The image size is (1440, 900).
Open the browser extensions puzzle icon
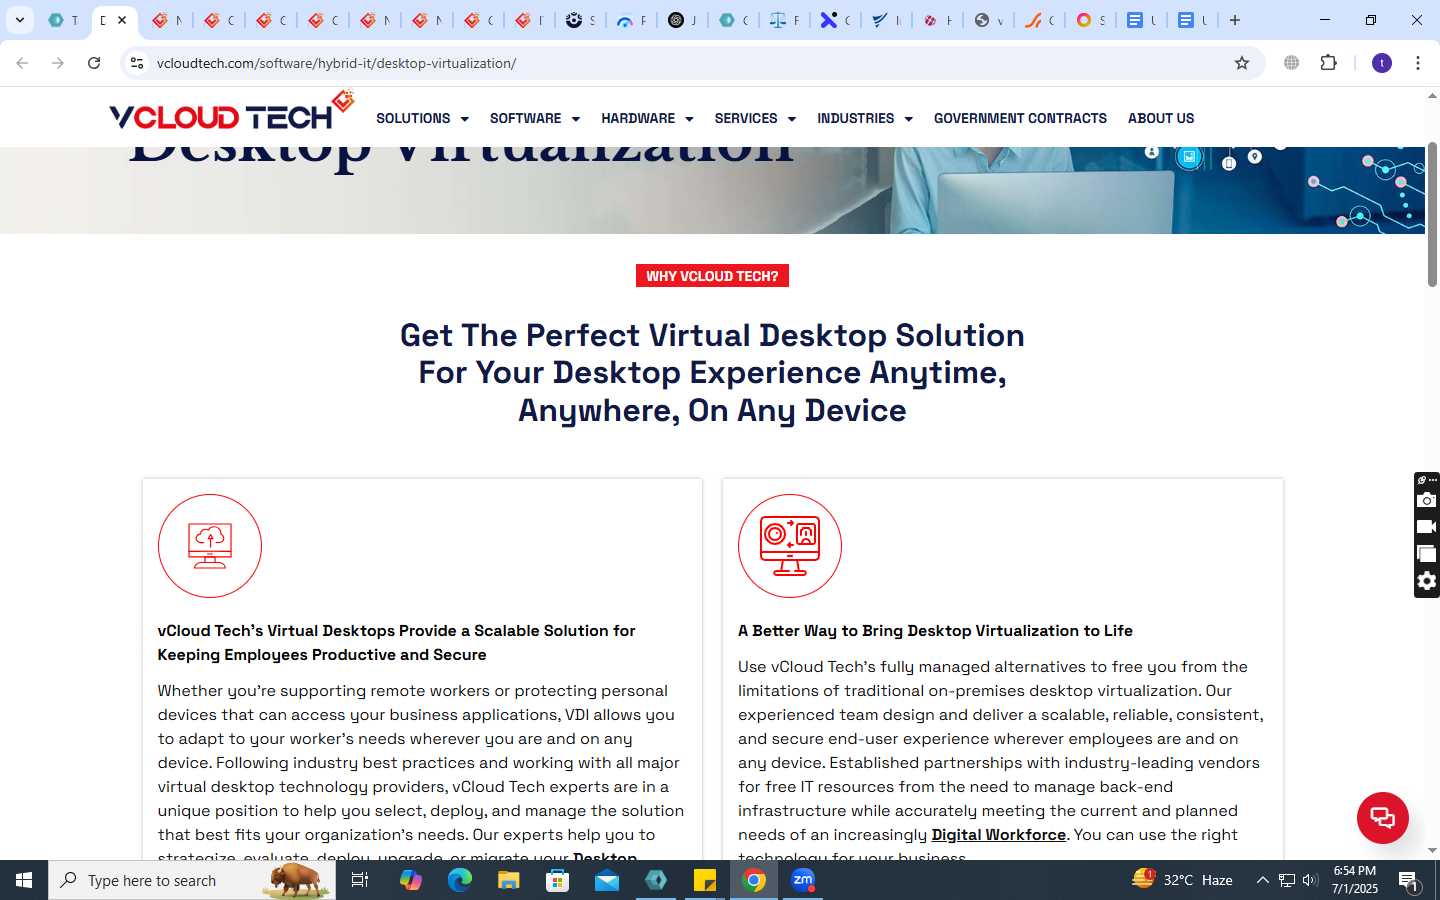click(x=1328, y=63)
